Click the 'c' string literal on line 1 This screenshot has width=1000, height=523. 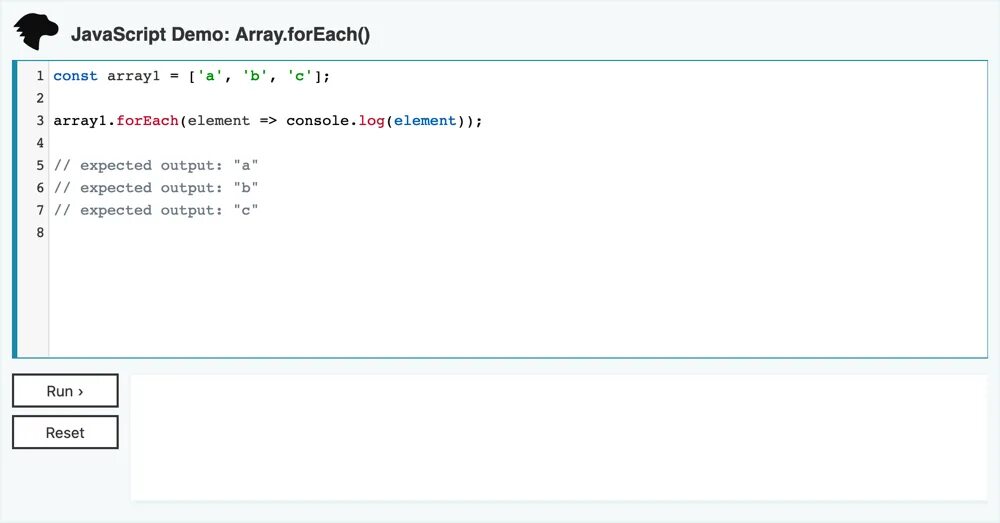click(x=299, y=76)
